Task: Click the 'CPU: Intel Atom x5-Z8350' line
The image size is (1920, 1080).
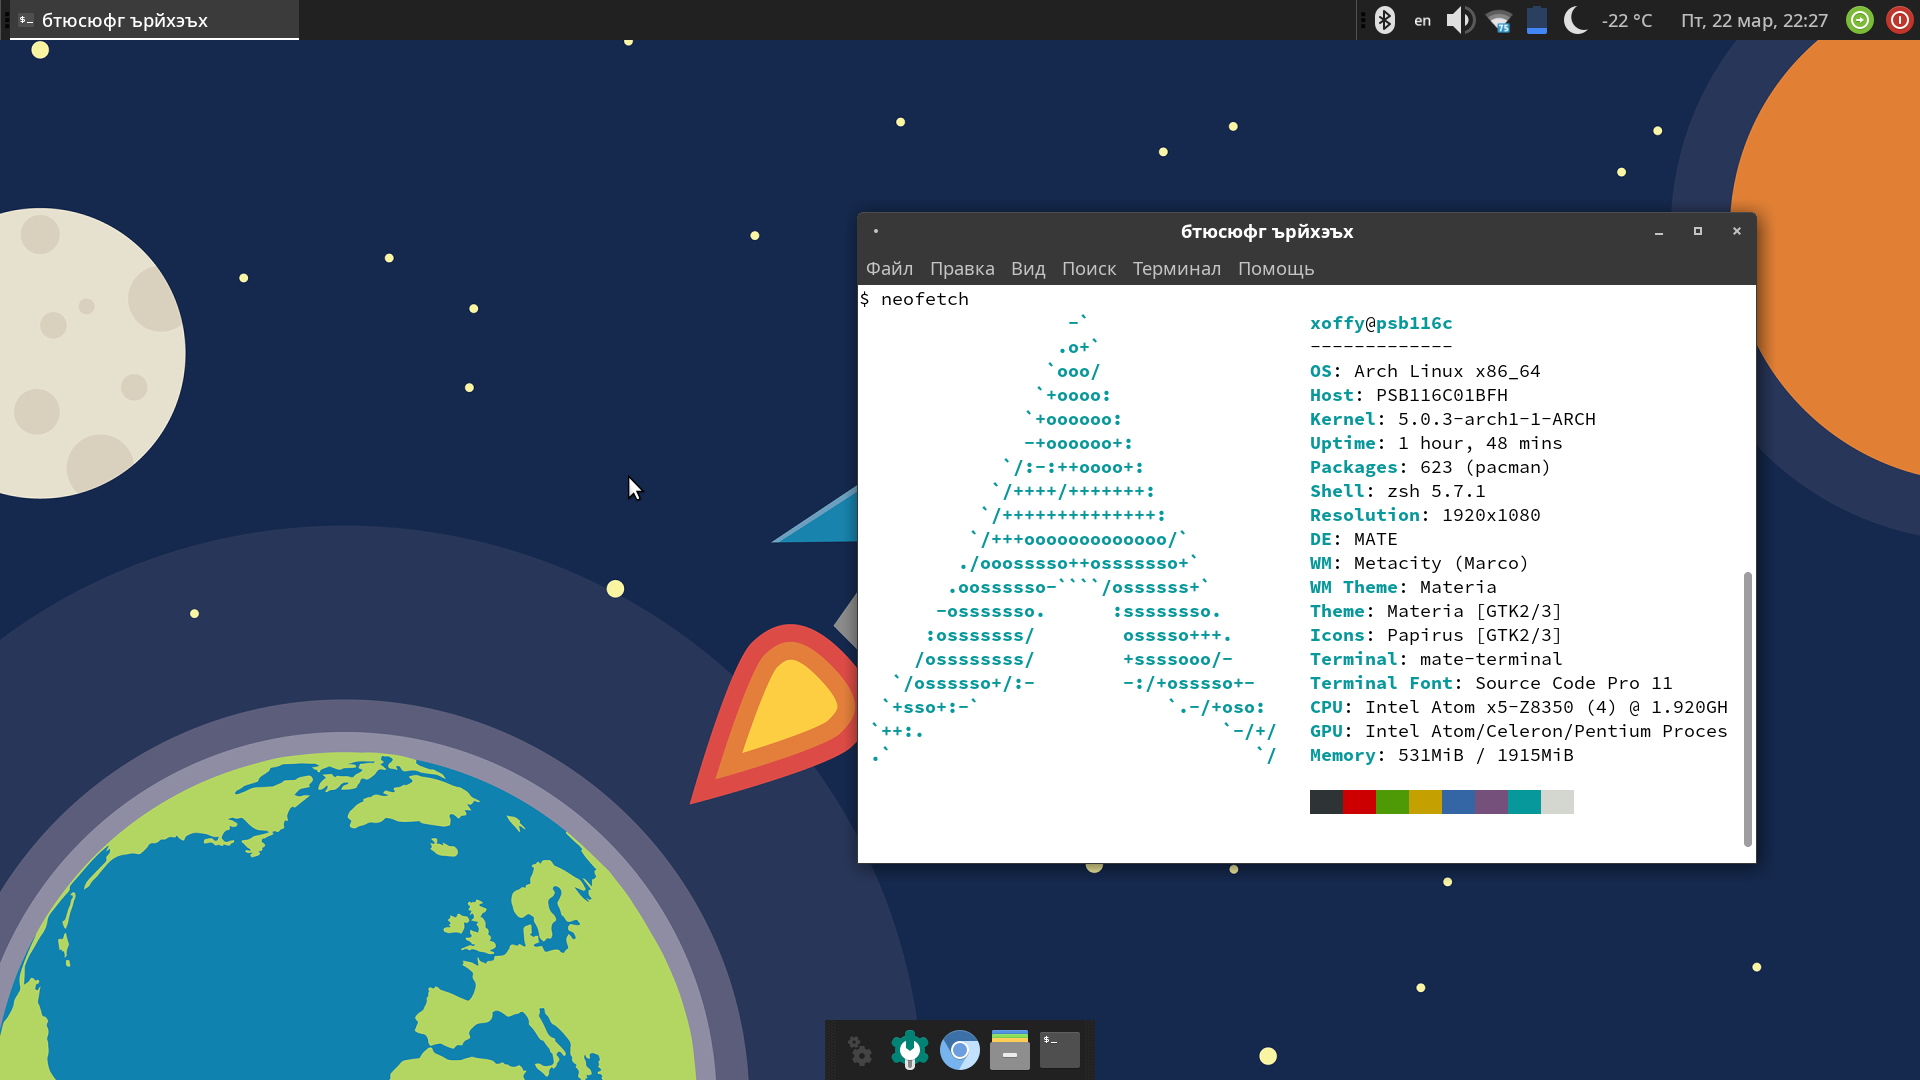Action: [1518, 707]
